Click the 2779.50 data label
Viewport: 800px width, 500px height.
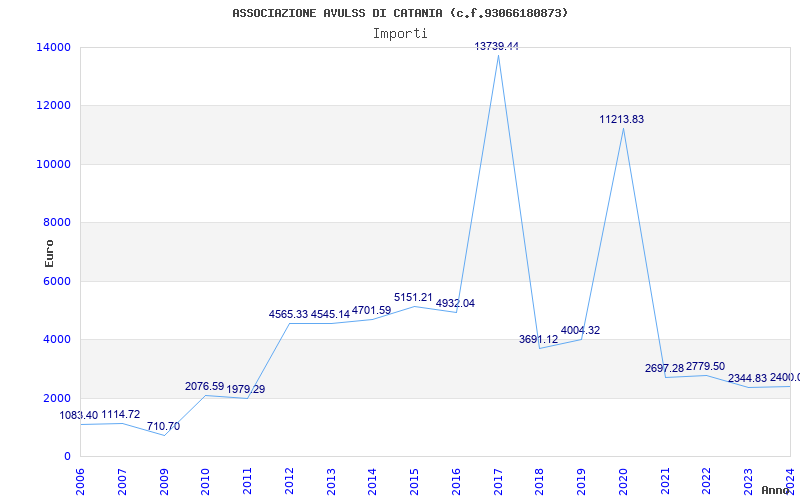pos(705,367)
